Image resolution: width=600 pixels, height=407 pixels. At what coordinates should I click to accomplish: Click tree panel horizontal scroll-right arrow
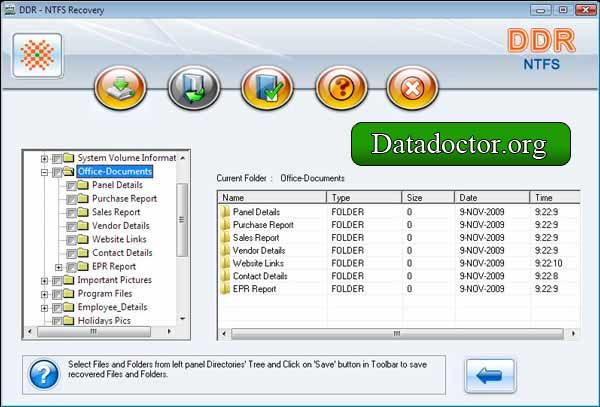point(169,331)
